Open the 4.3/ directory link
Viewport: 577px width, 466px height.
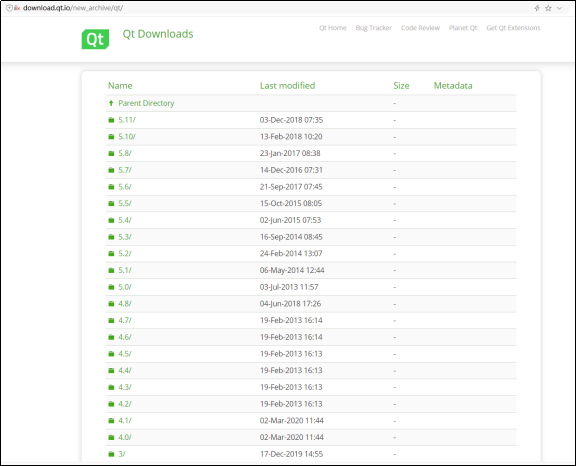point(125,387)
